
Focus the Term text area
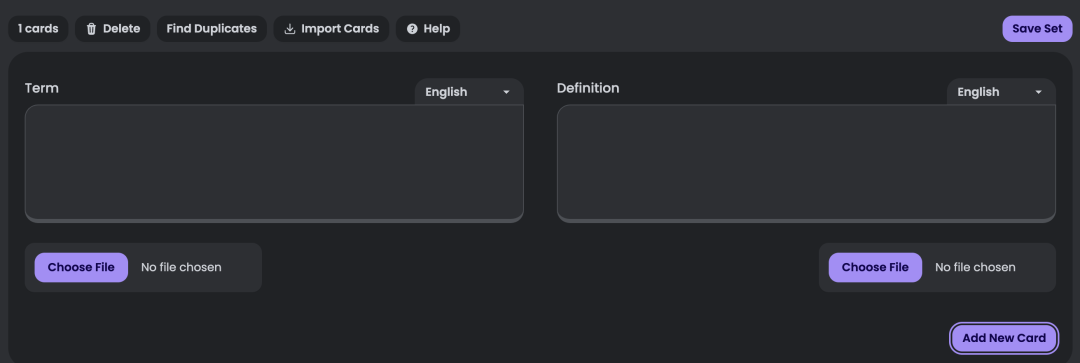(x=274, y=163)
